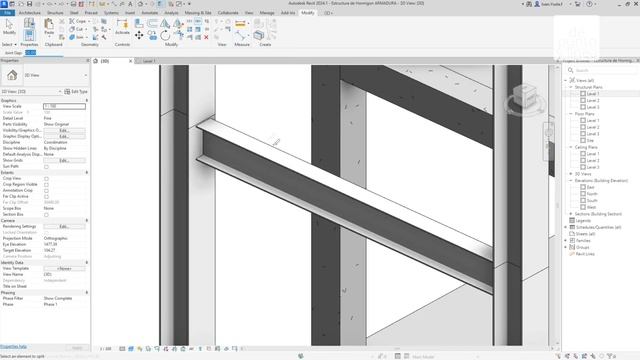Collapse the Views (all) tree node
The height and width of the screenshot is (360, 640).
[x=566, y=80]
